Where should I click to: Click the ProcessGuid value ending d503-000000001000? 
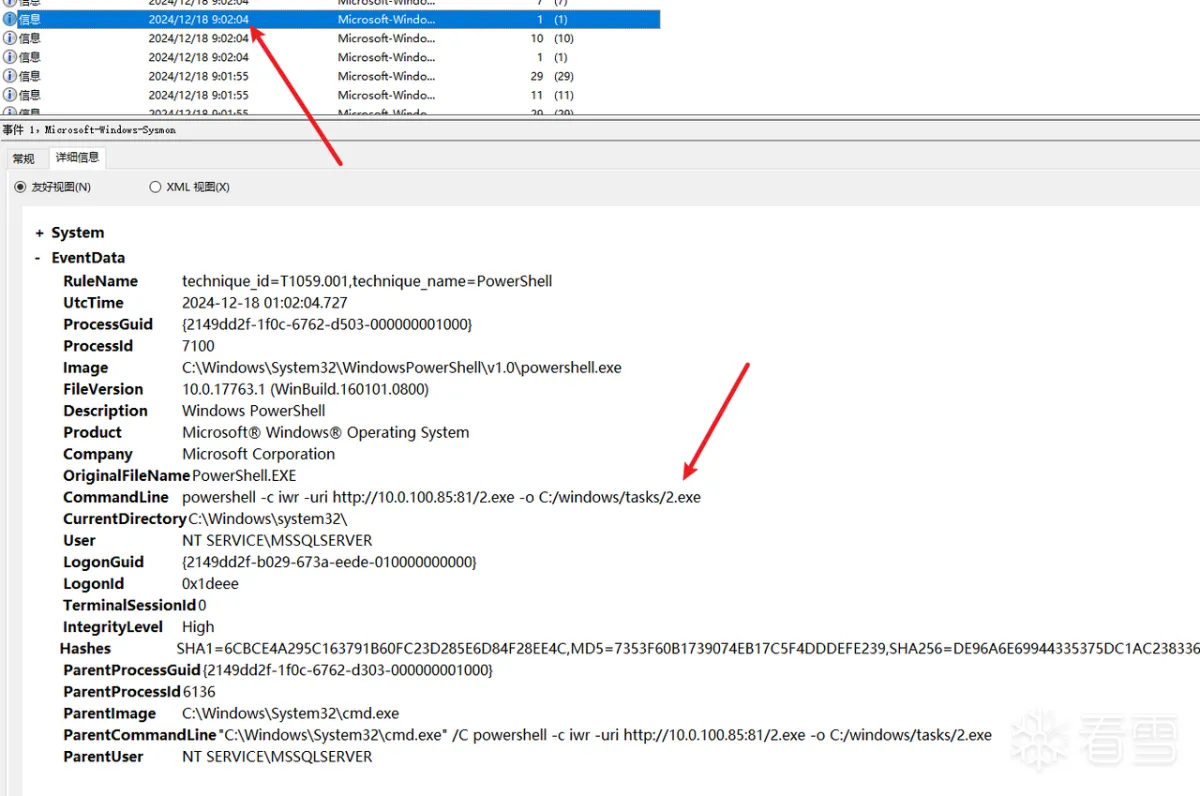click(x=327, y=325)
